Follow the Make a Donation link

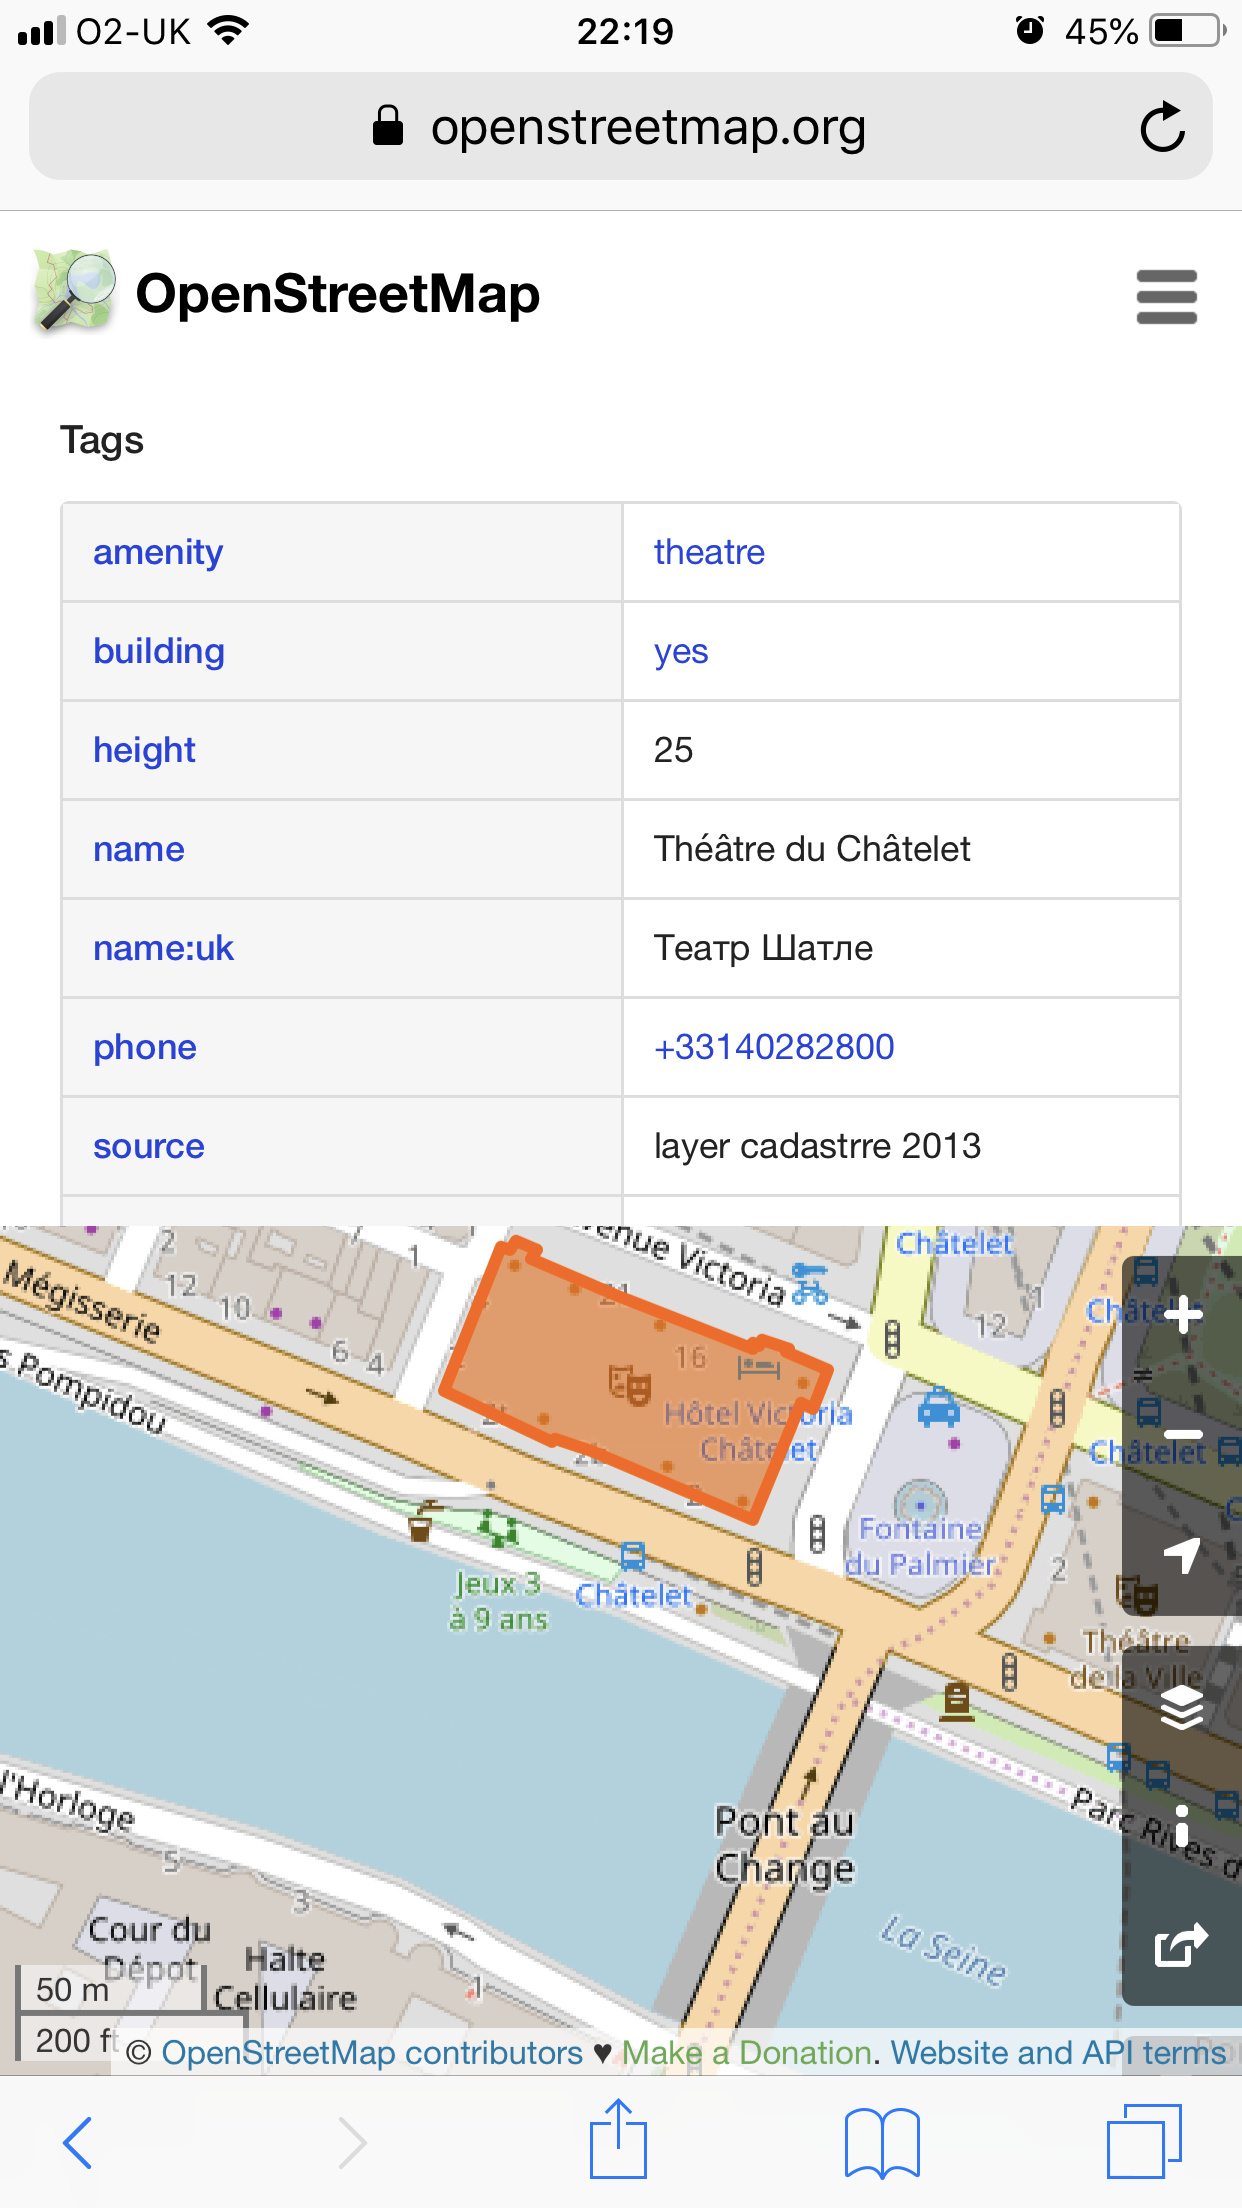pos(747,2052)
